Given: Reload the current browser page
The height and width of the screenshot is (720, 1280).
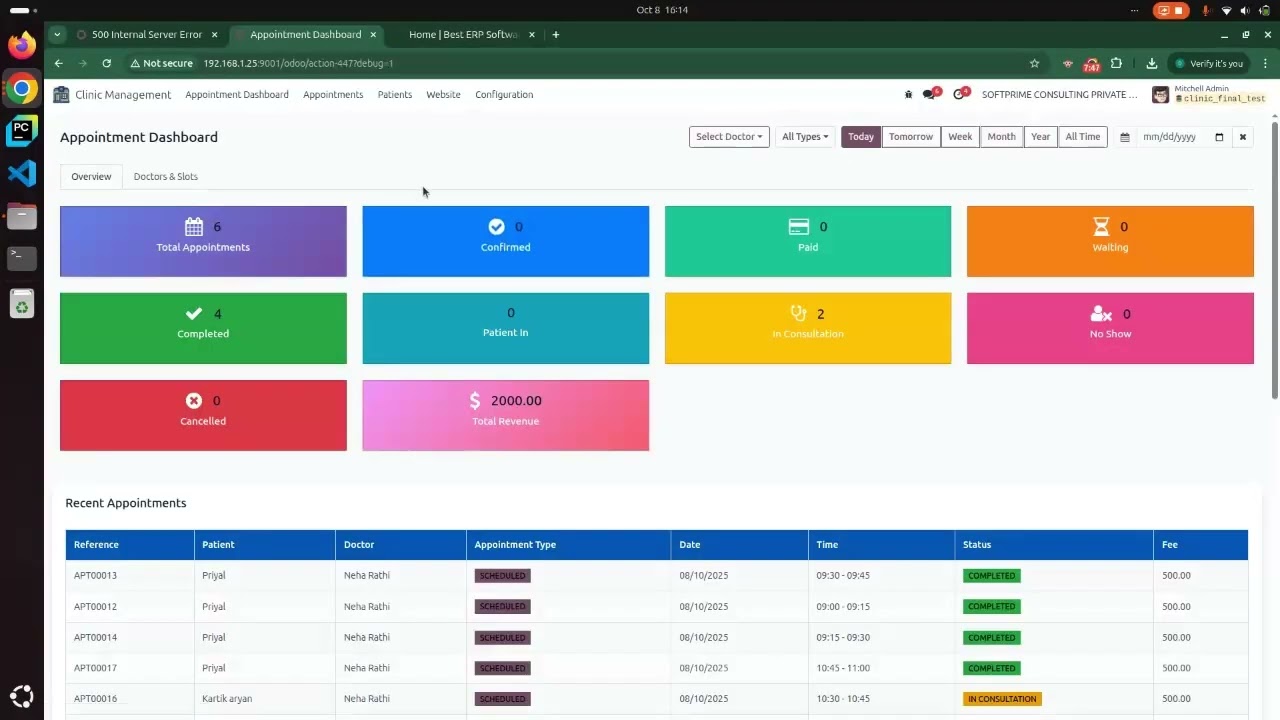Looking at the screenshot, I should (106, 63).
